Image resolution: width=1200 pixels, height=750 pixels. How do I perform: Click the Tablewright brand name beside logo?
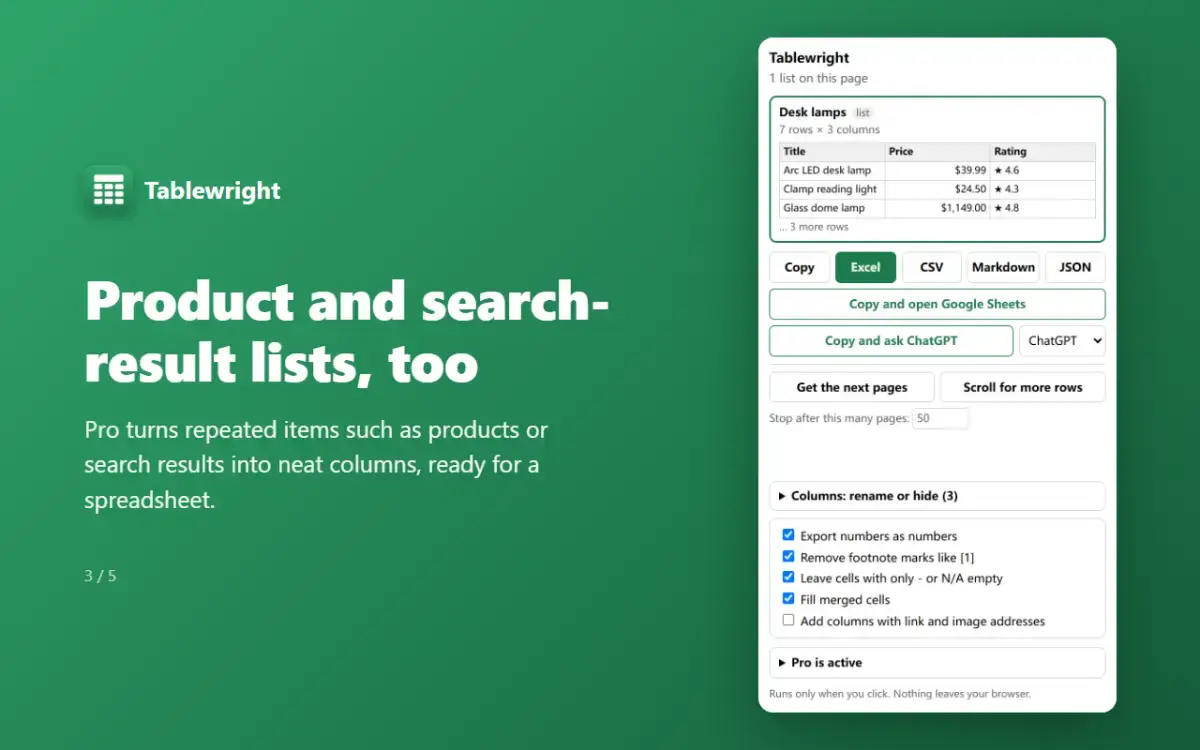pyautogui.click(x=212, y=191)
